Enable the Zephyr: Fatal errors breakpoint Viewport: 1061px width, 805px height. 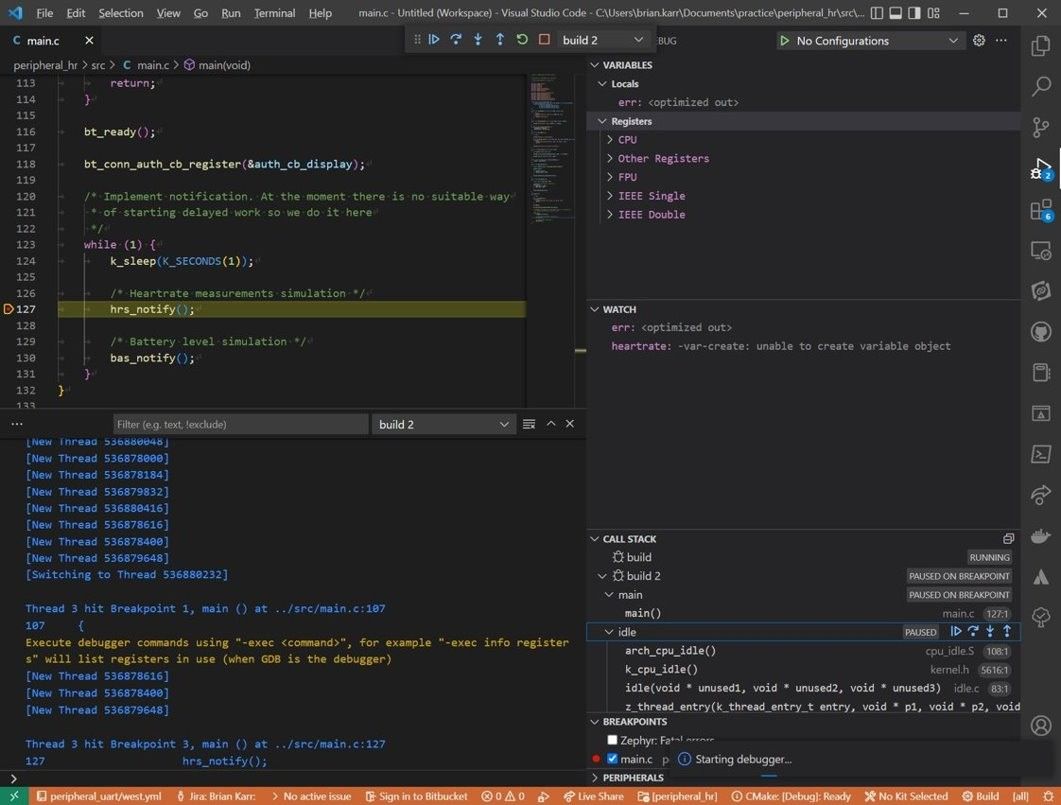pos(613,740)
